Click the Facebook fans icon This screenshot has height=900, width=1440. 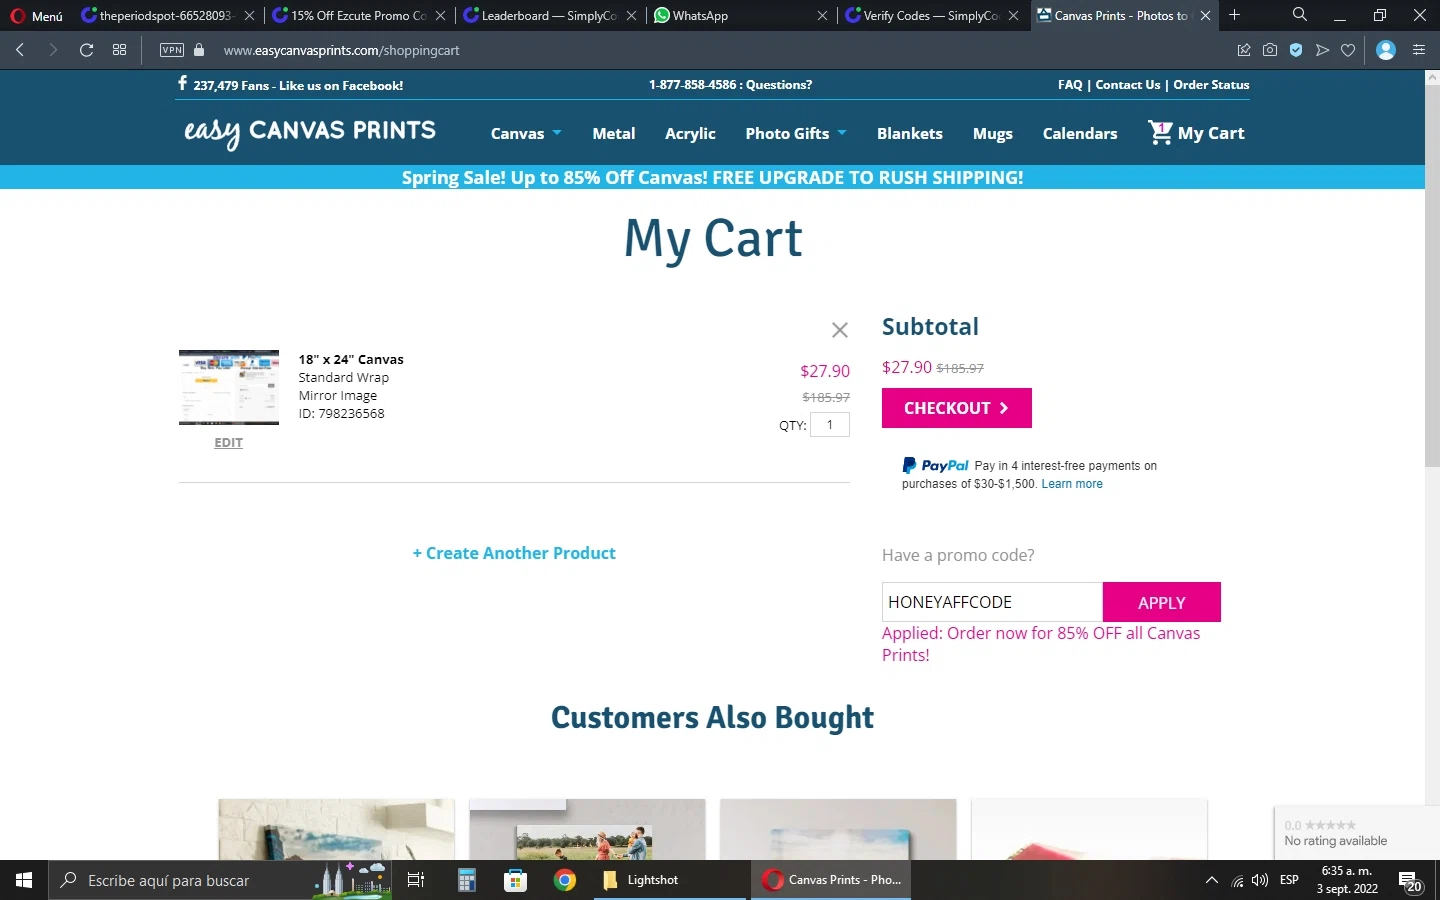pos(183,84)
